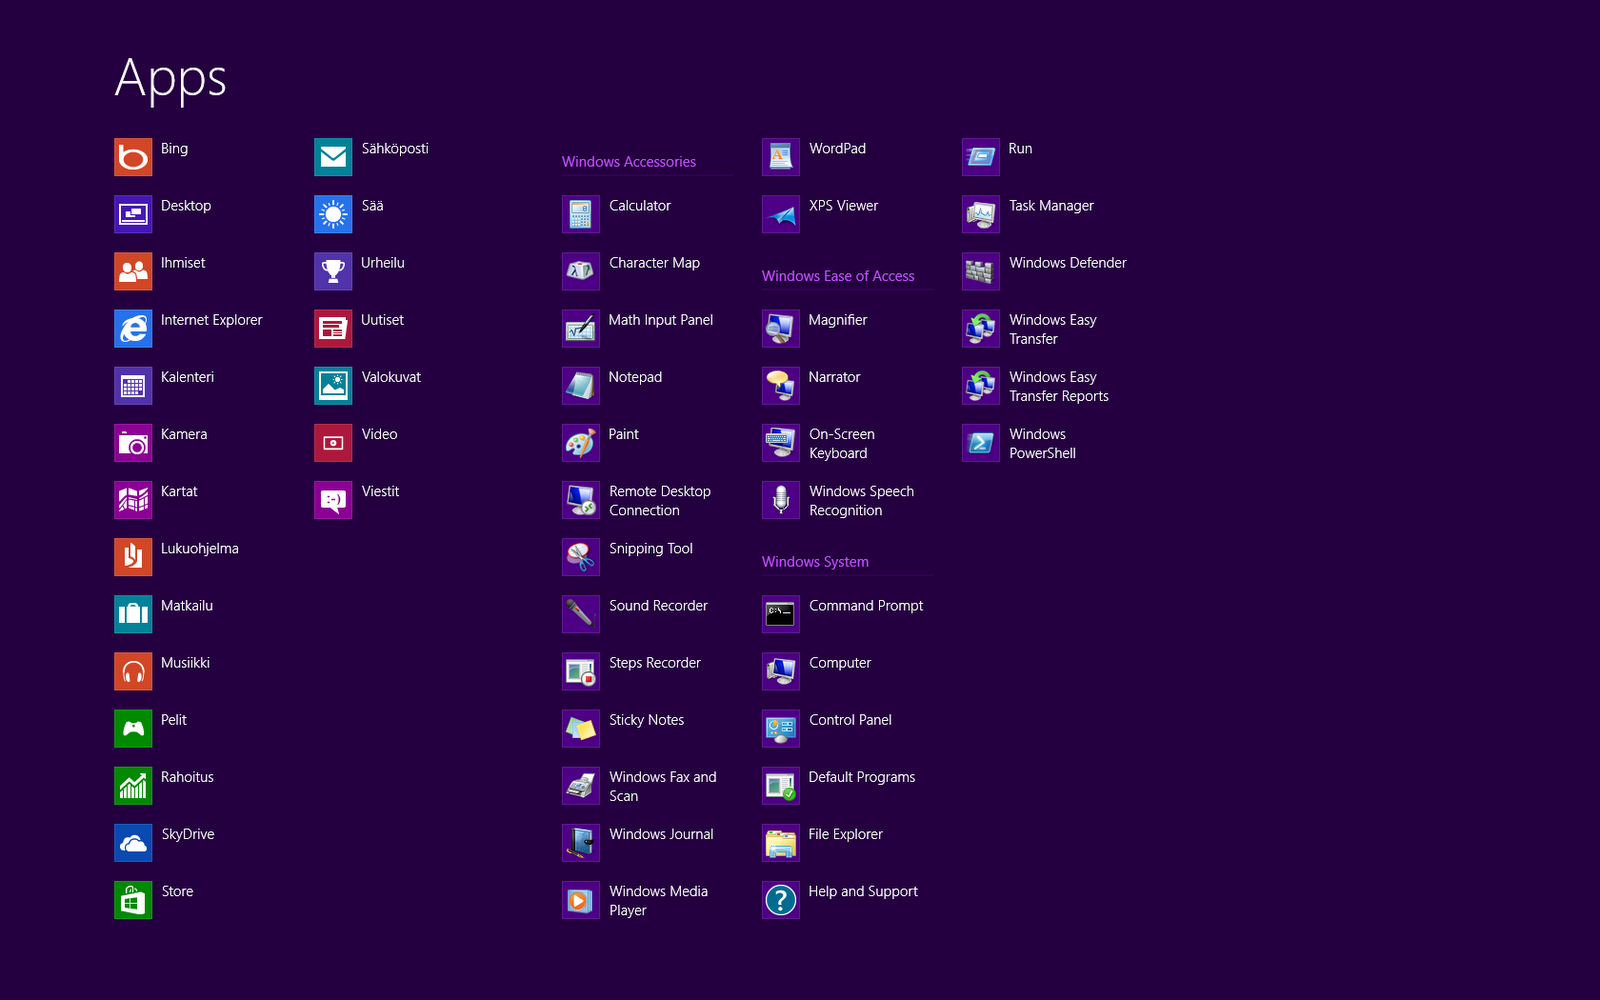Launch the Control Panel icon
Screen dimensions: 1600x1000
click(781, 727)
